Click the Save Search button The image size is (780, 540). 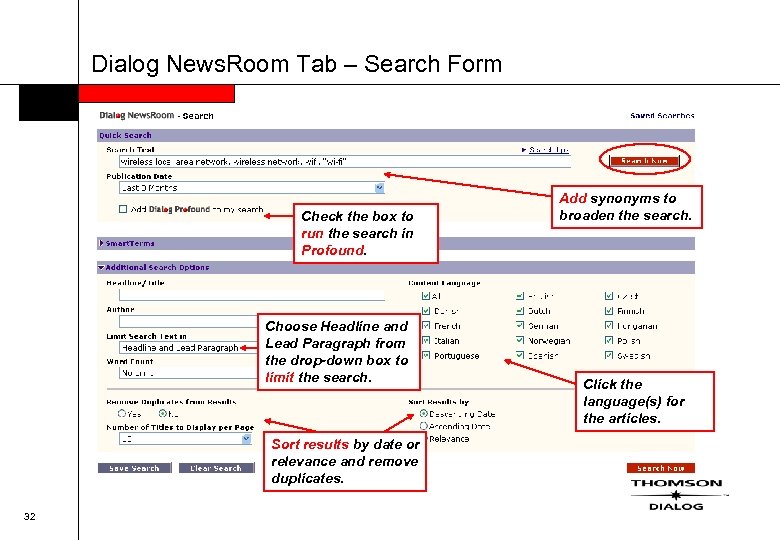coord(134,468)
